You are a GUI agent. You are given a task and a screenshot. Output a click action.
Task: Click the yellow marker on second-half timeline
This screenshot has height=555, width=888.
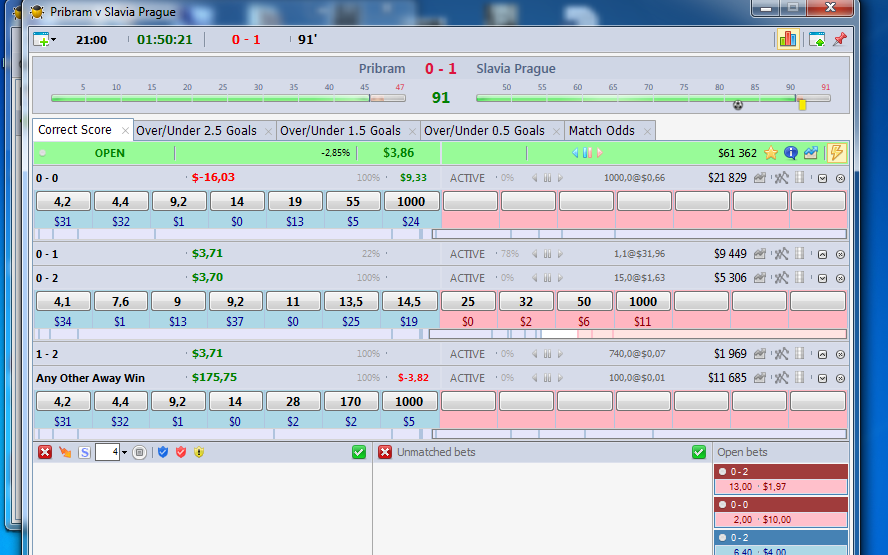[x=802, y=104]
